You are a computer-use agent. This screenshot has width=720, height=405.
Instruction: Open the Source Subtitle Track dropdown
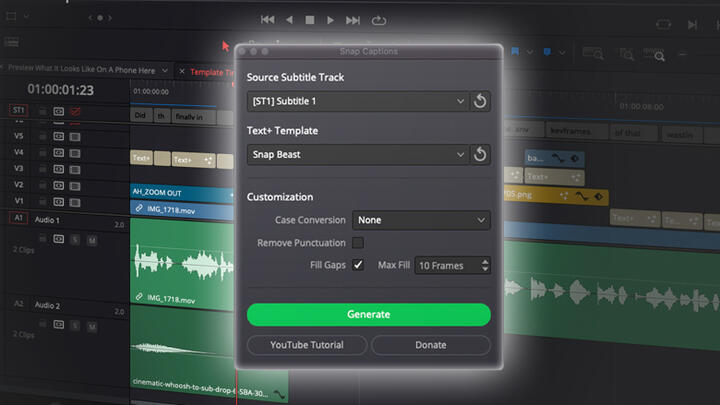click(358, 101)
